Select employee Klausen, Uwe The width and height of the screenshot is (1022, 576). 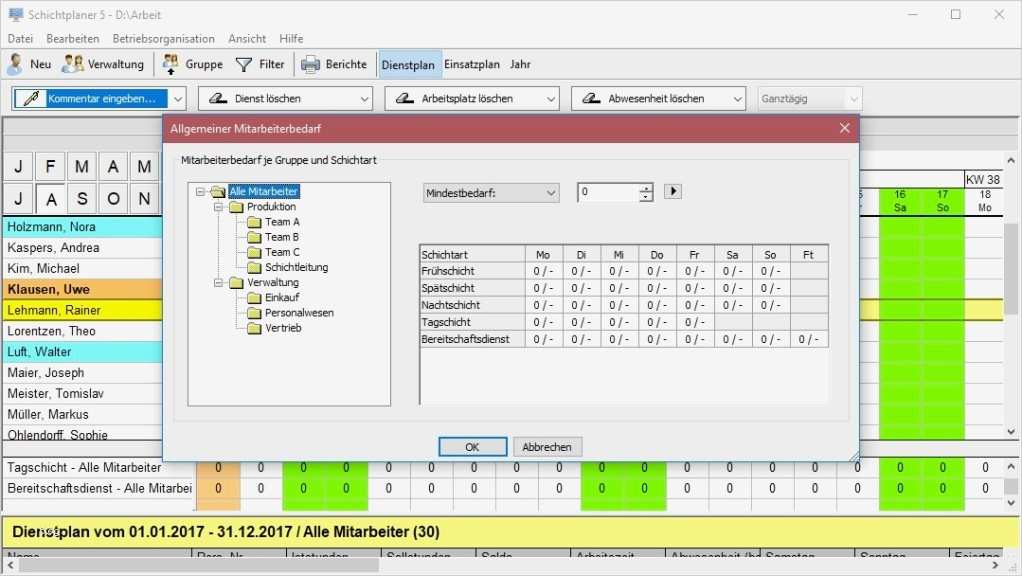83,289
